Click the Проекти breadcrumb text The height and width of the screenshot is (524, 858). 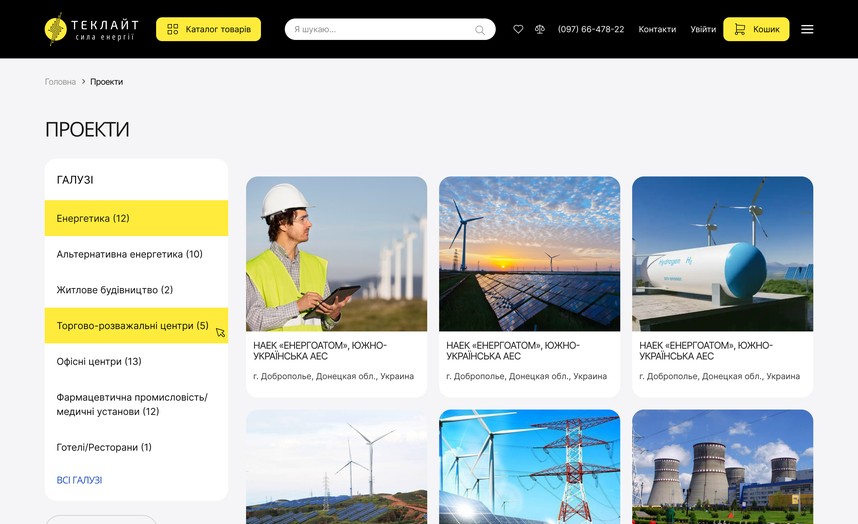pyautogui.click(x=107, y=82)
